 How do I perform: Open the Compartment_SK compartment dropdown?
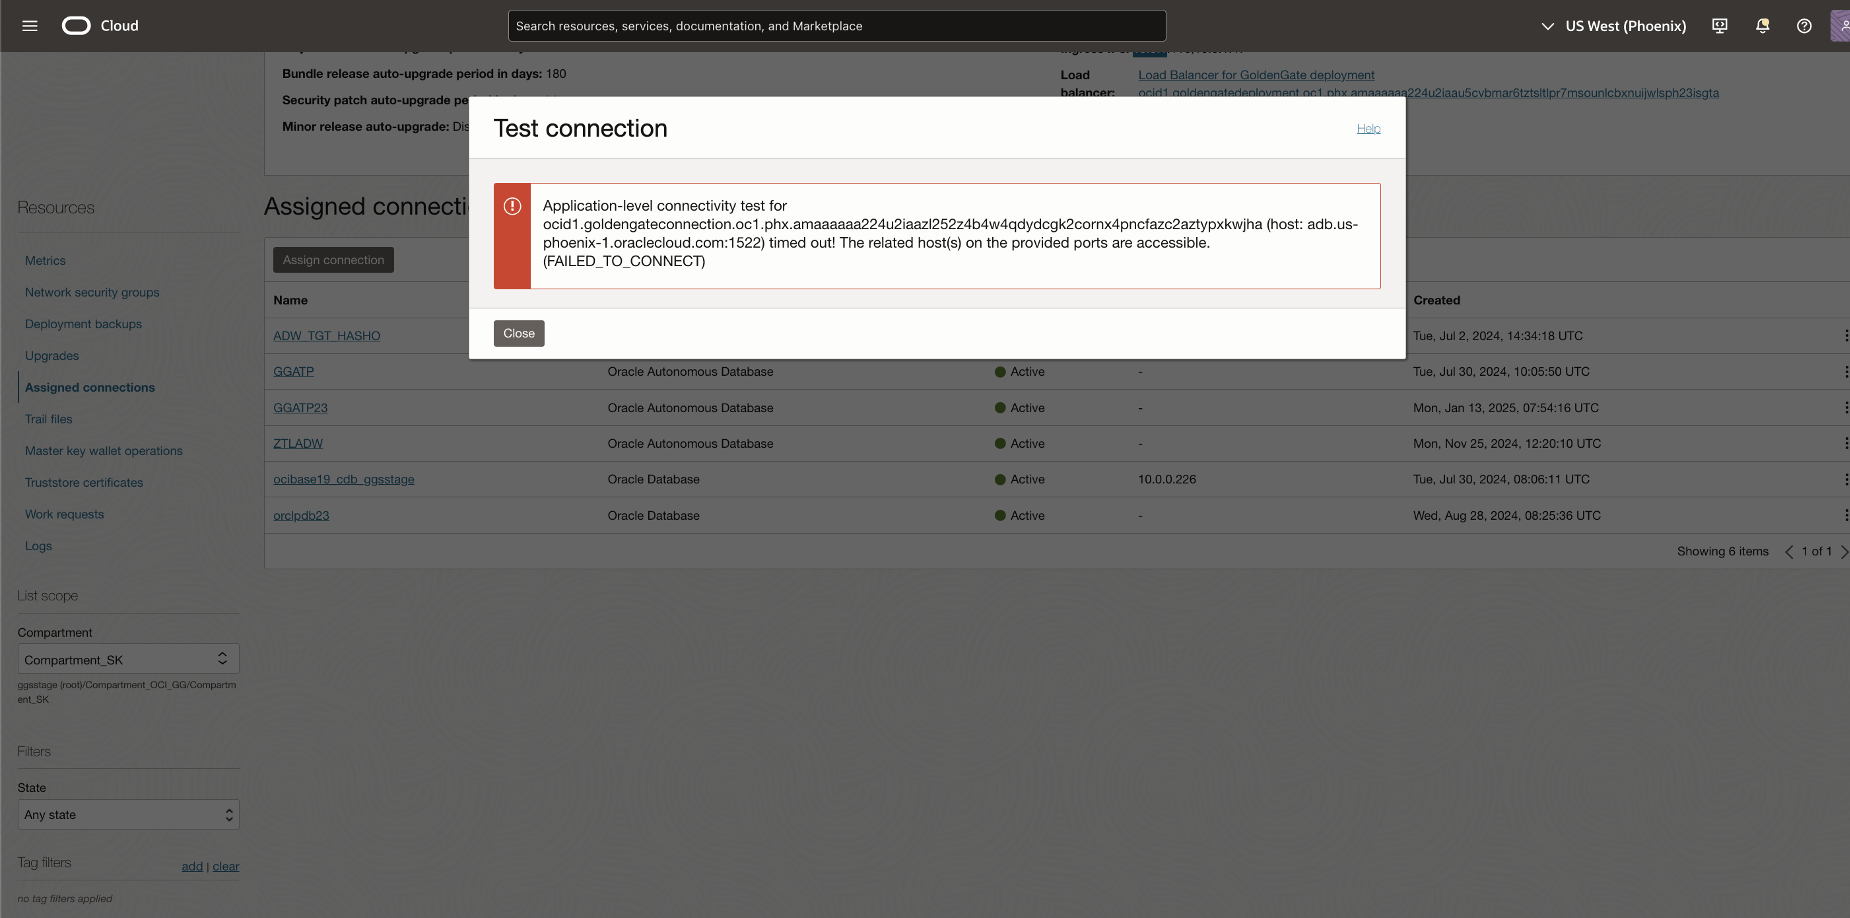coord(128,659)
